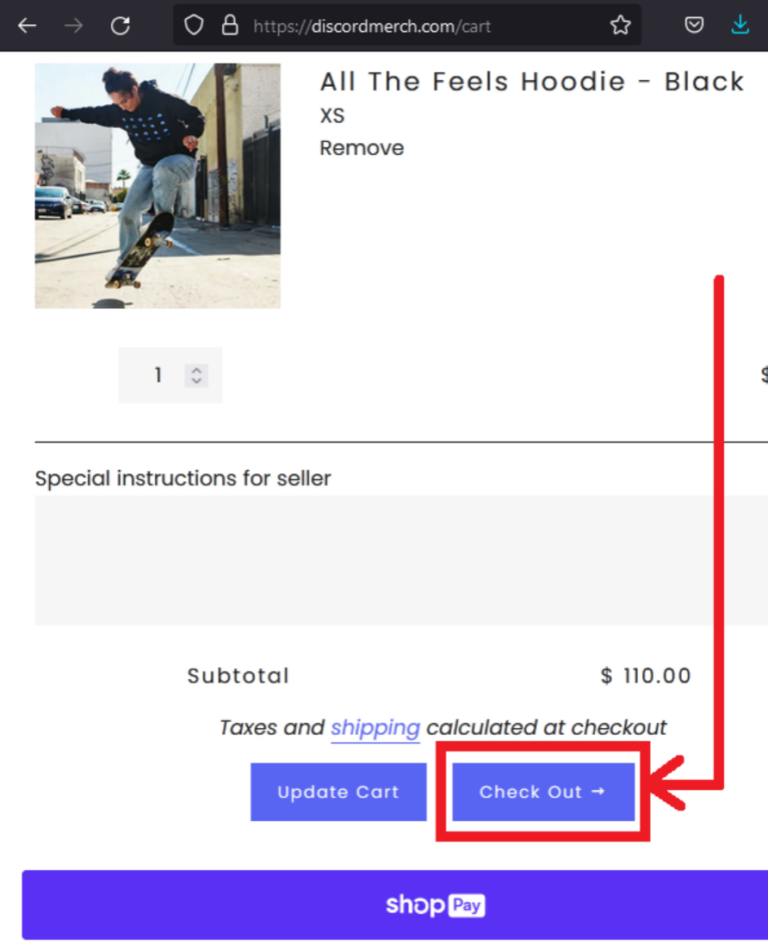Open the Downloads icon in the toolbar
This screenshot has height=945, width=768.
(740, 24)
